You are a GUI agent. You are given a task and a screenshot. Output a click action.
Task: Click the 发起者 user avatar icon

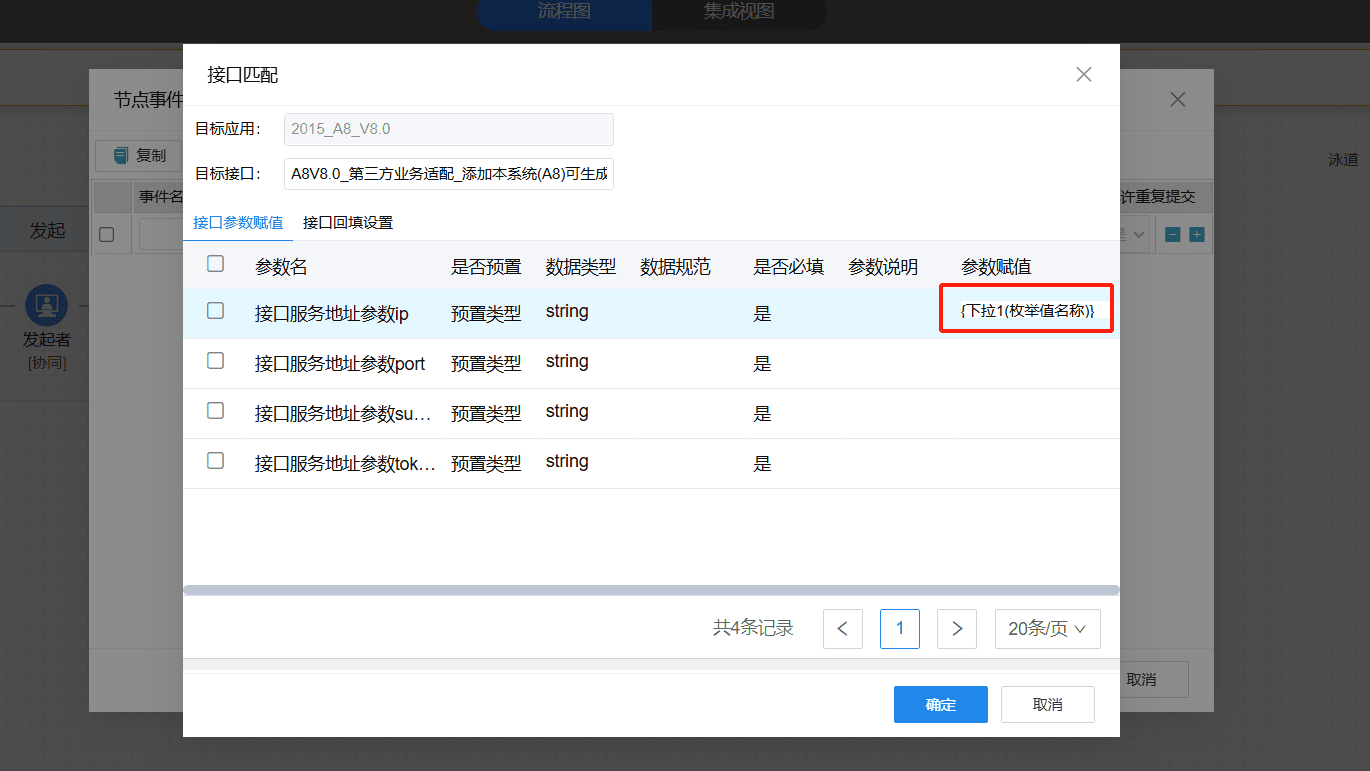point(46,305)
